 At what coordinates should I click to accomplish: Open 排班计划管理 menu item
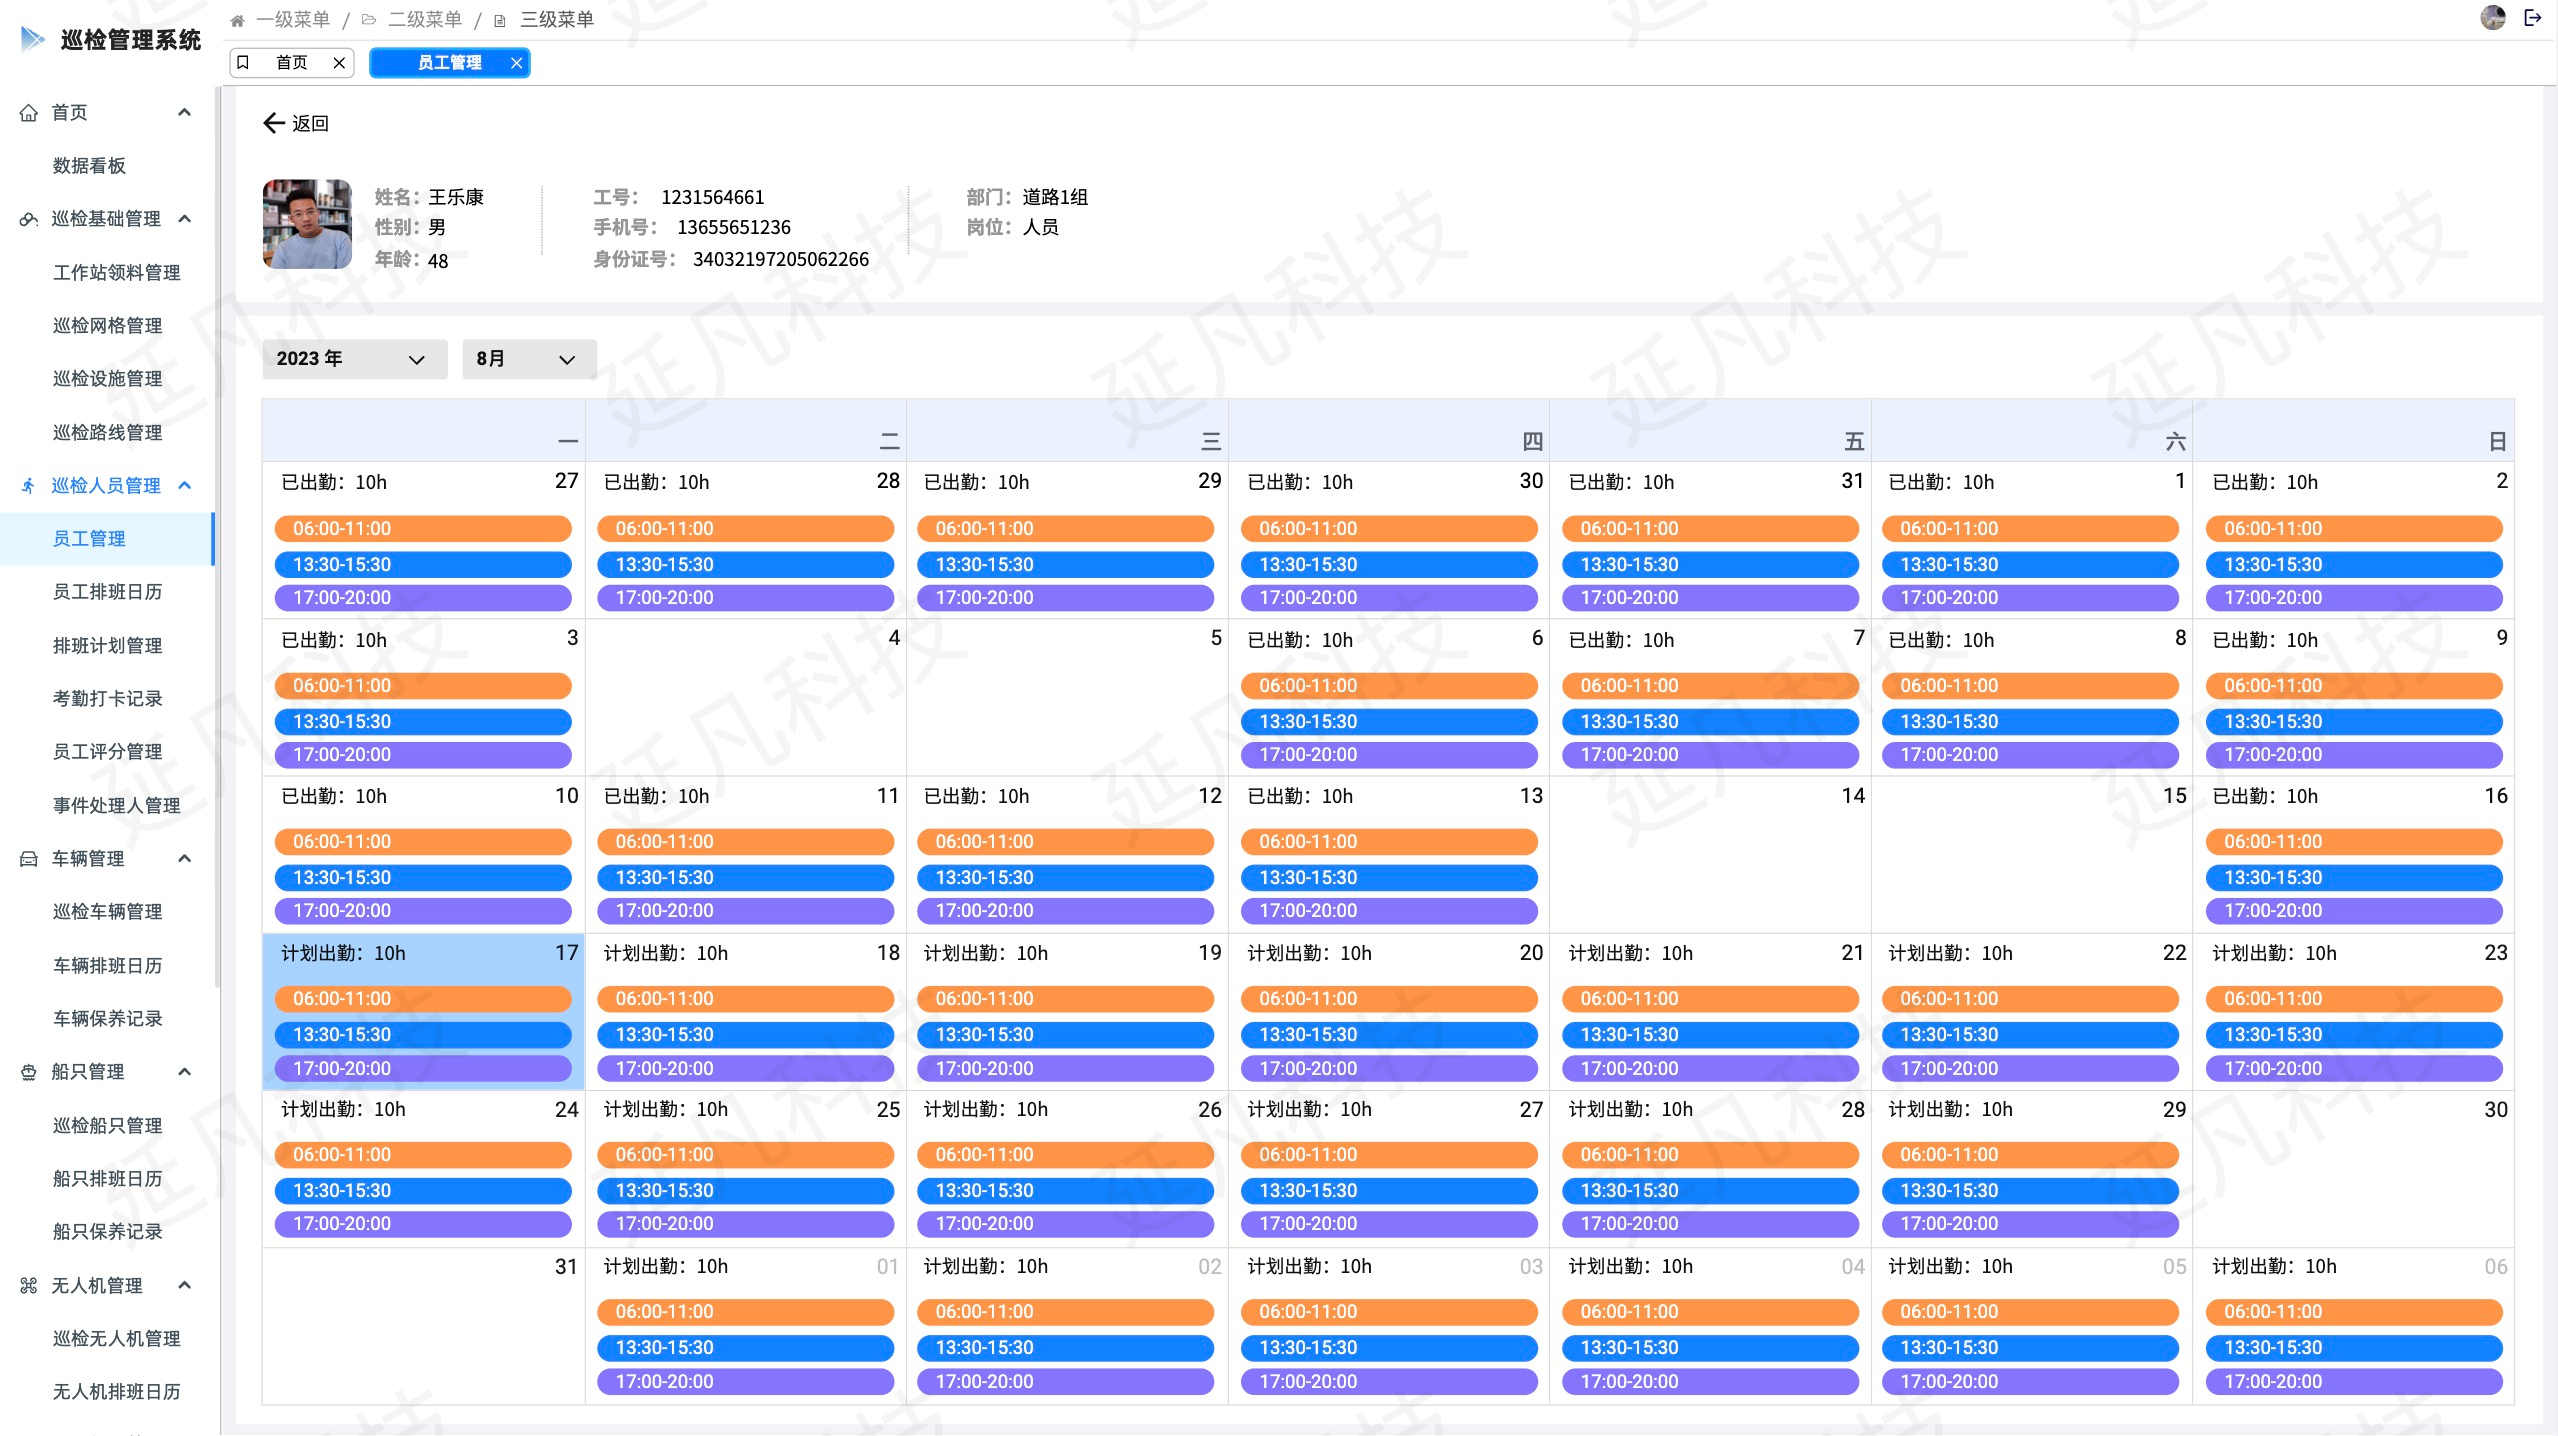click(x=107, y=646)
